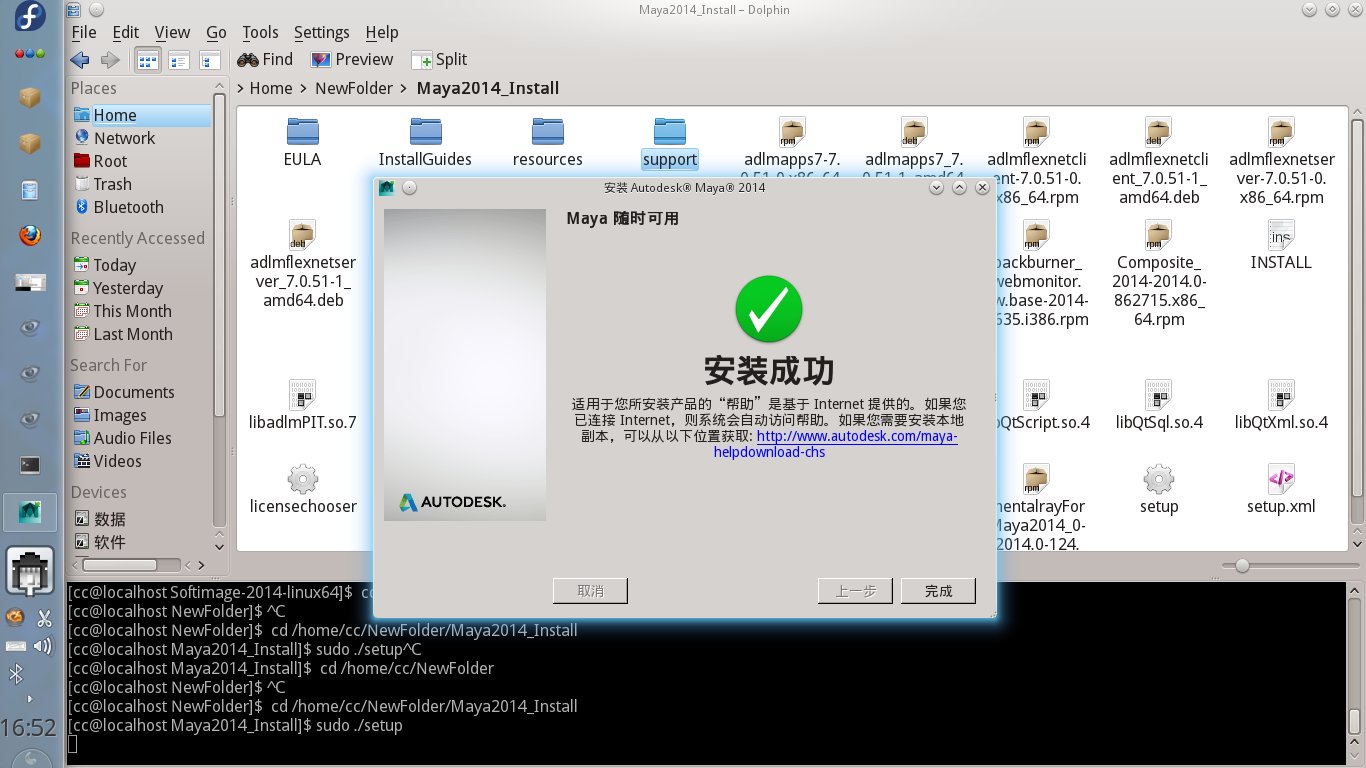Image resolution: width=1366 pixels, height=768 pixels.
Task: Click the Maya installer taskbar icon
Action: tap(30, 511)
